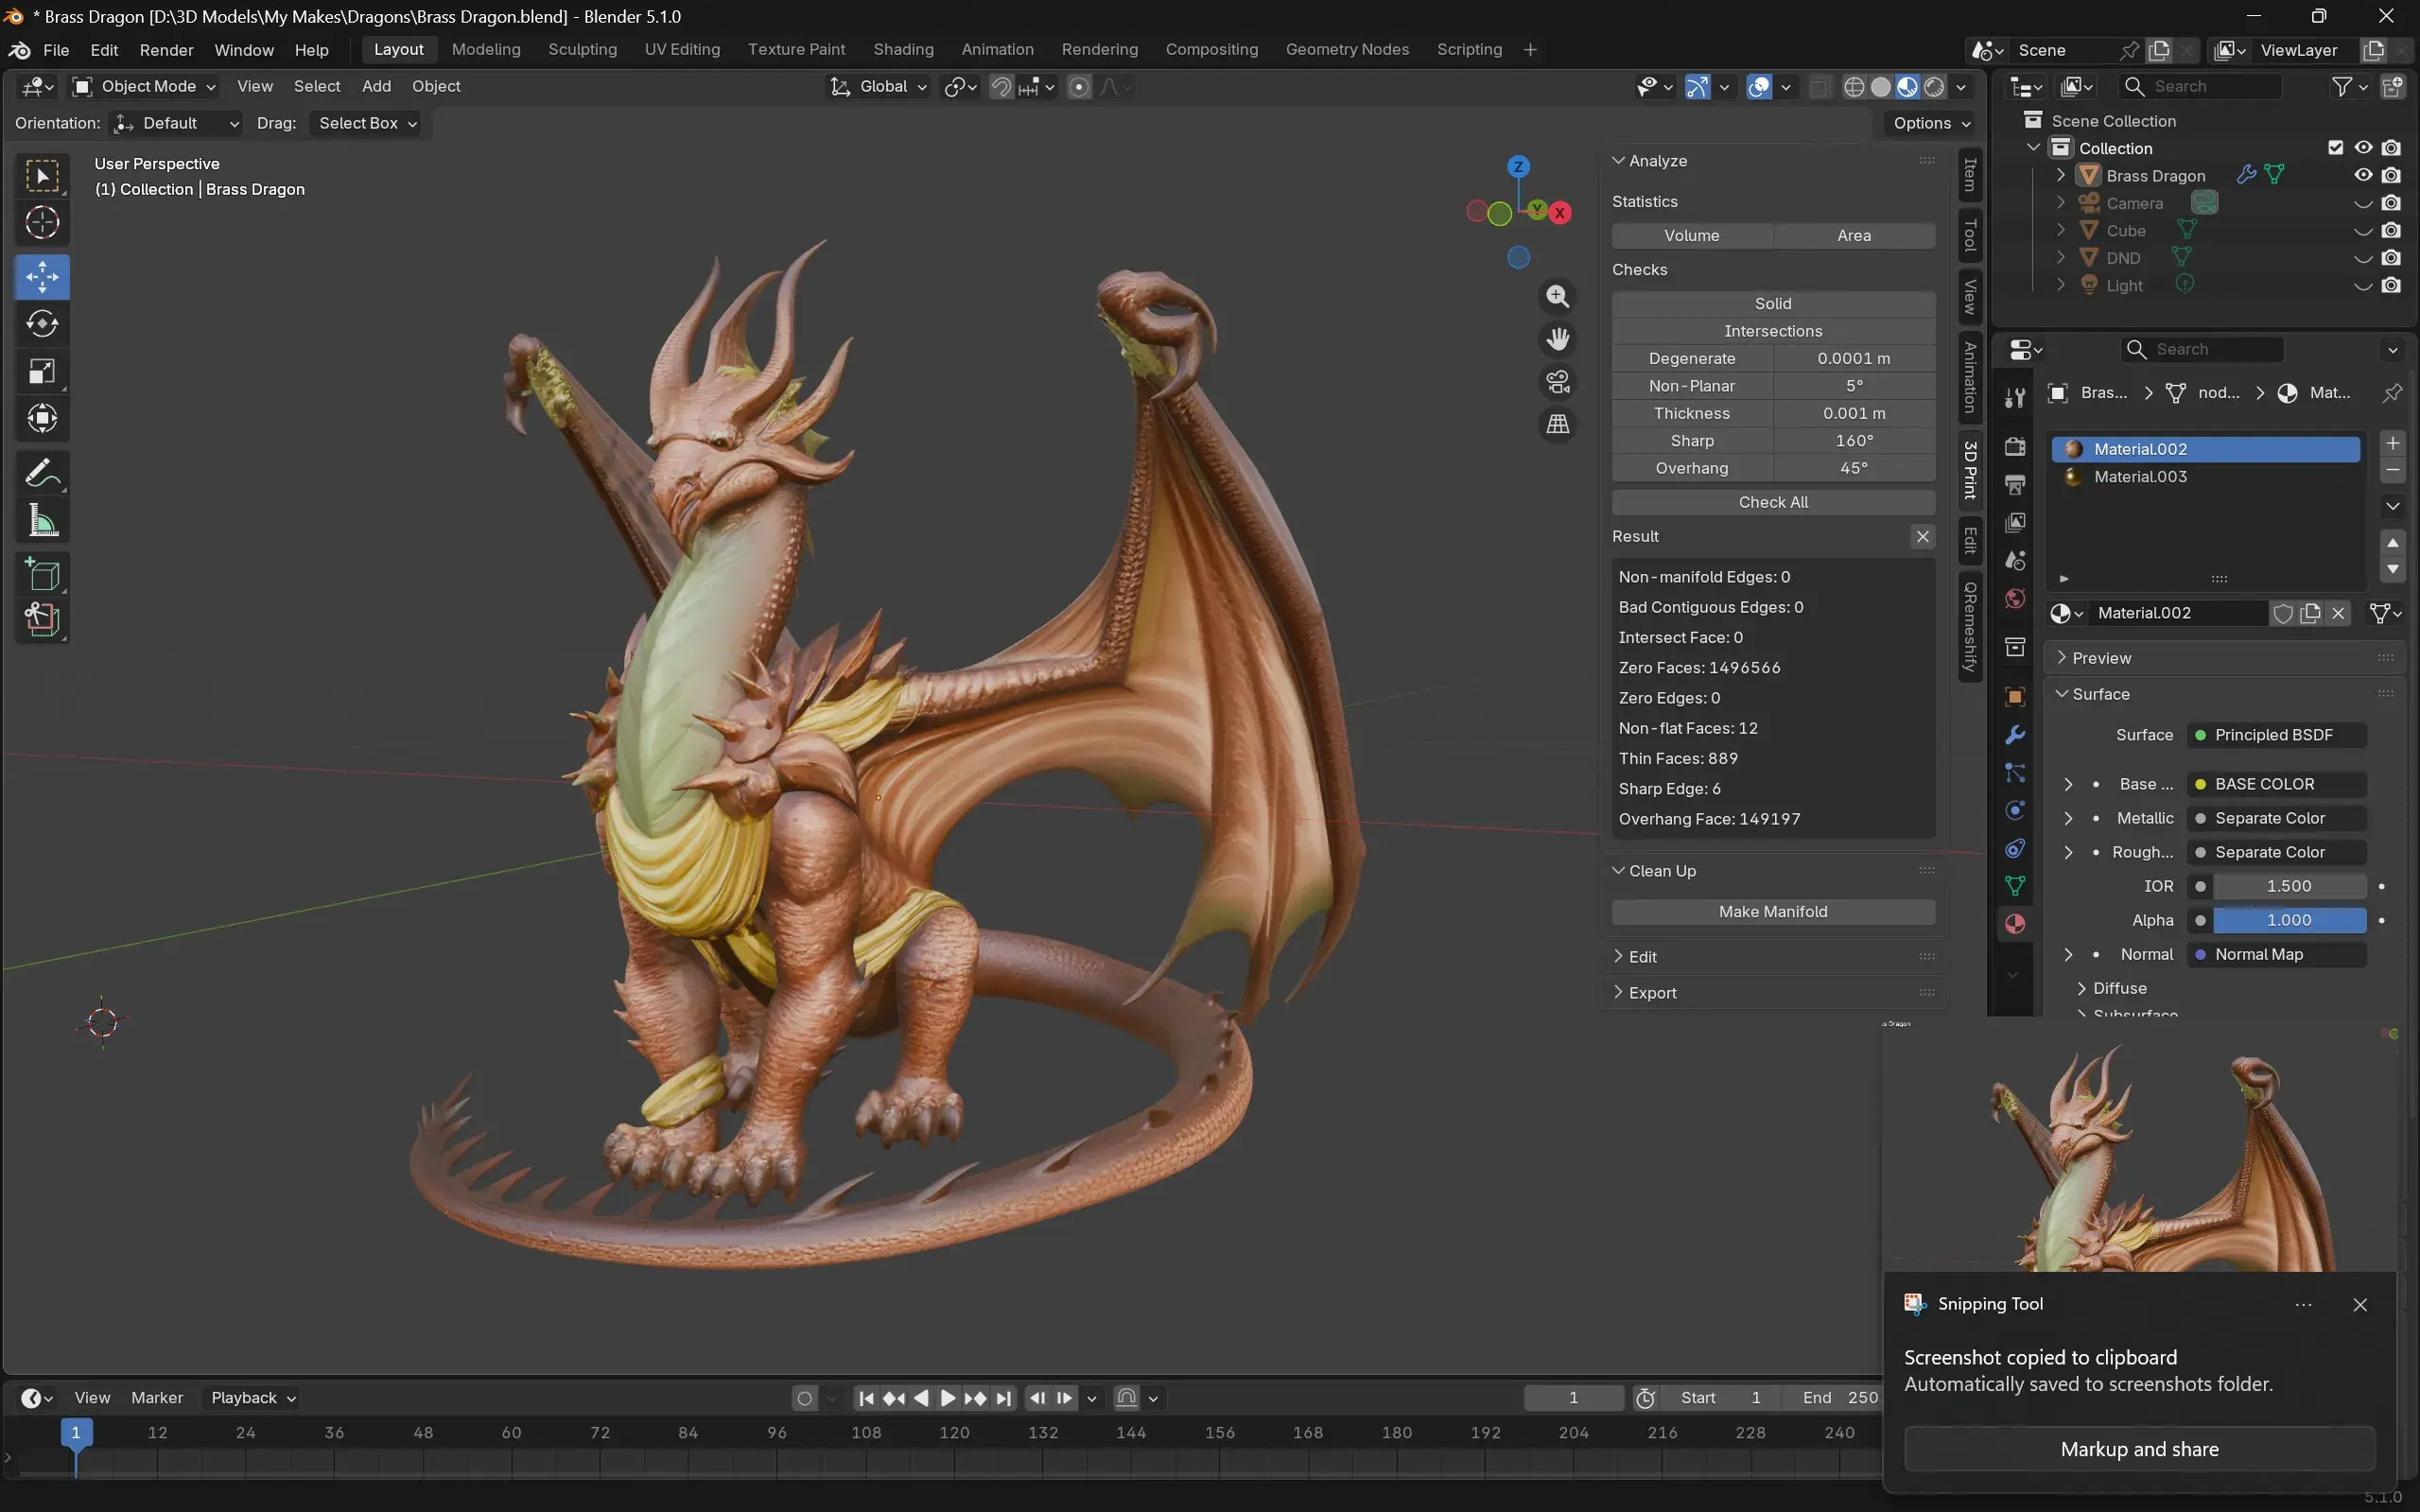Switch to wireframe viewport shading

click(1853, 87)
